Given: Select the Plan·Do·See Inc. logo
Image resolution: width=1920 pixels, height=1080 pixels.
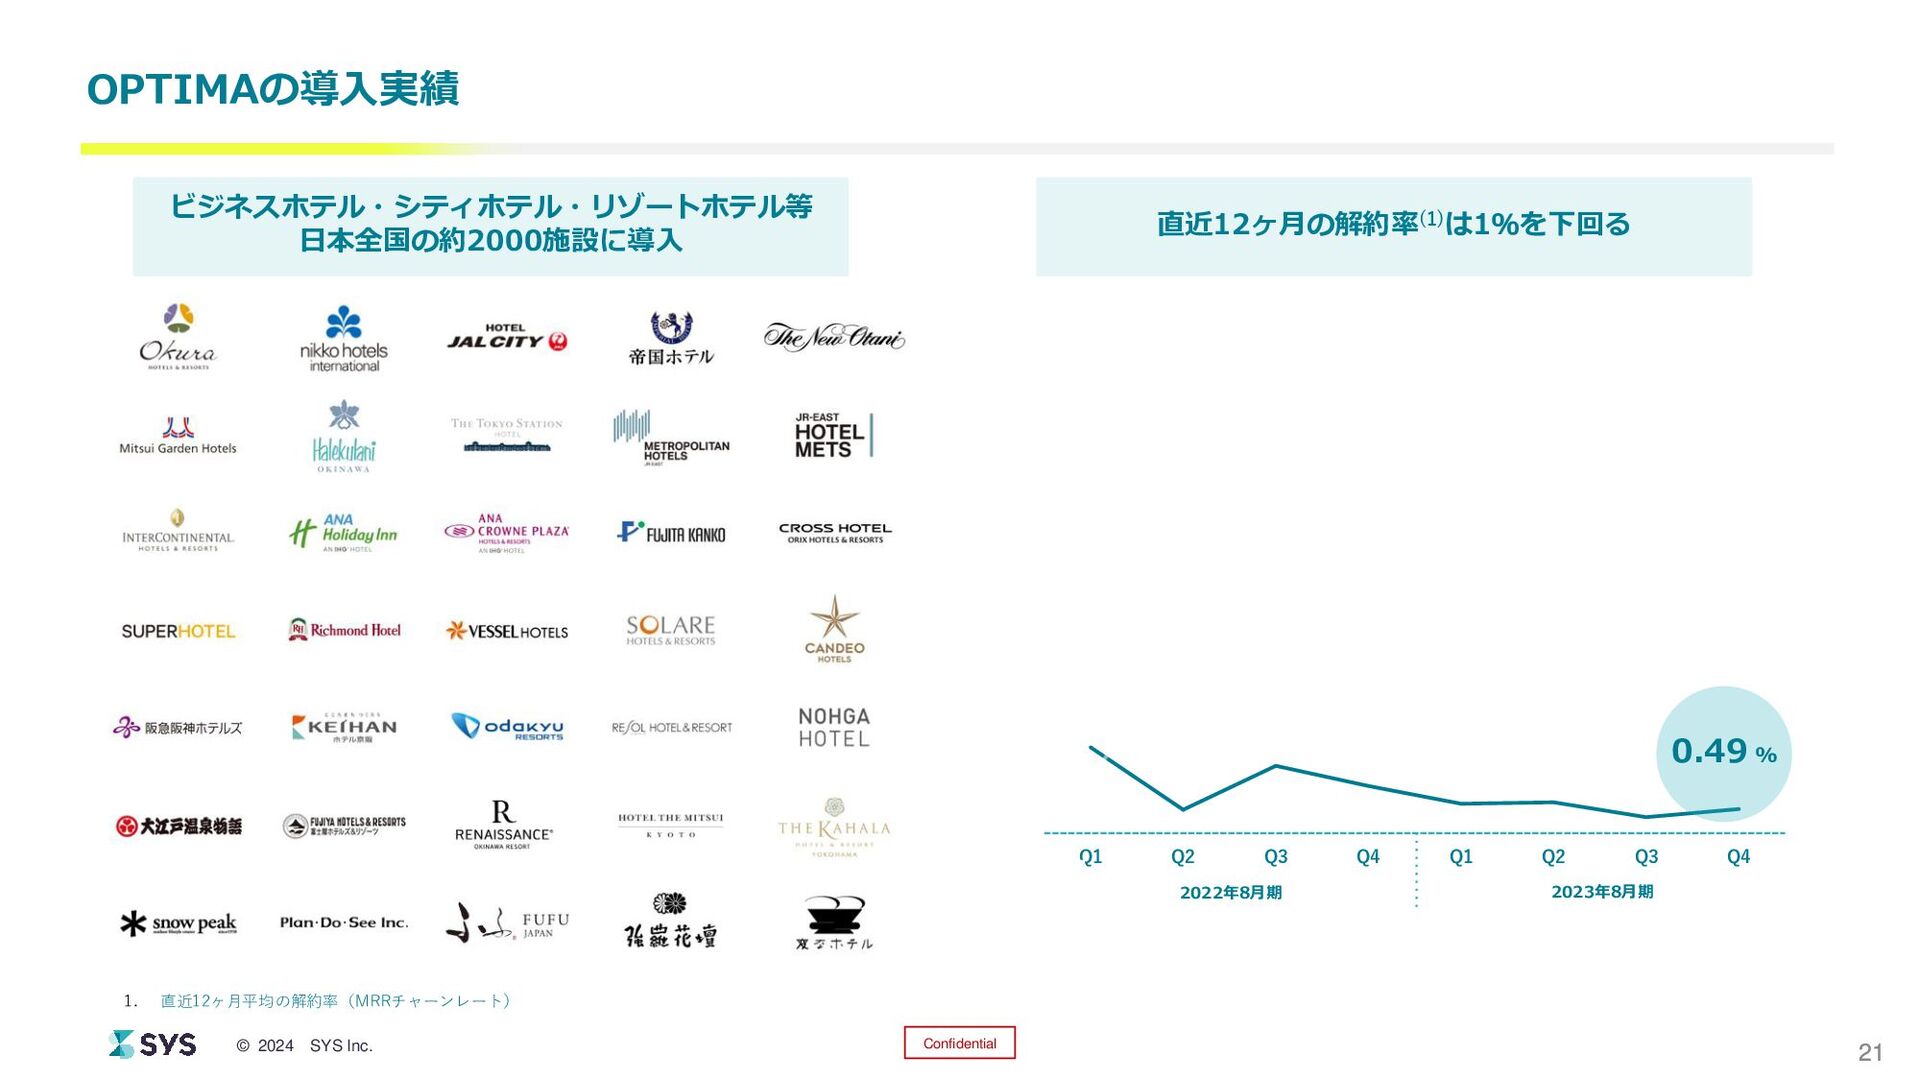Looking at the screenshot, I should click(343, 923).
